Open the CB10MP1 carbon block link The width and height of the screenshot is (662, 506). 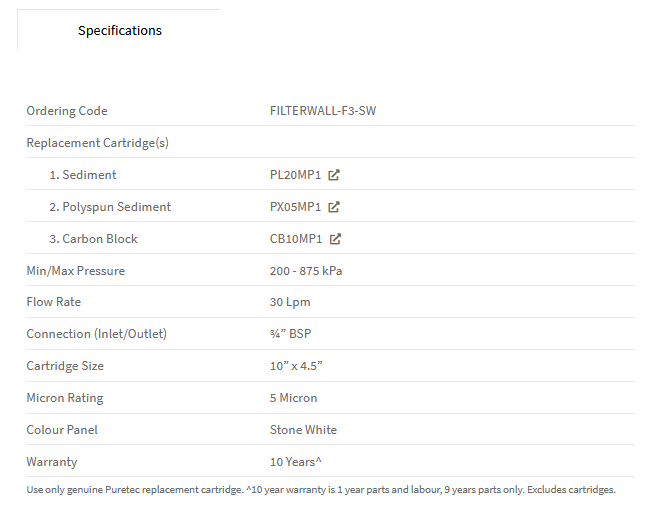[296, 239]
